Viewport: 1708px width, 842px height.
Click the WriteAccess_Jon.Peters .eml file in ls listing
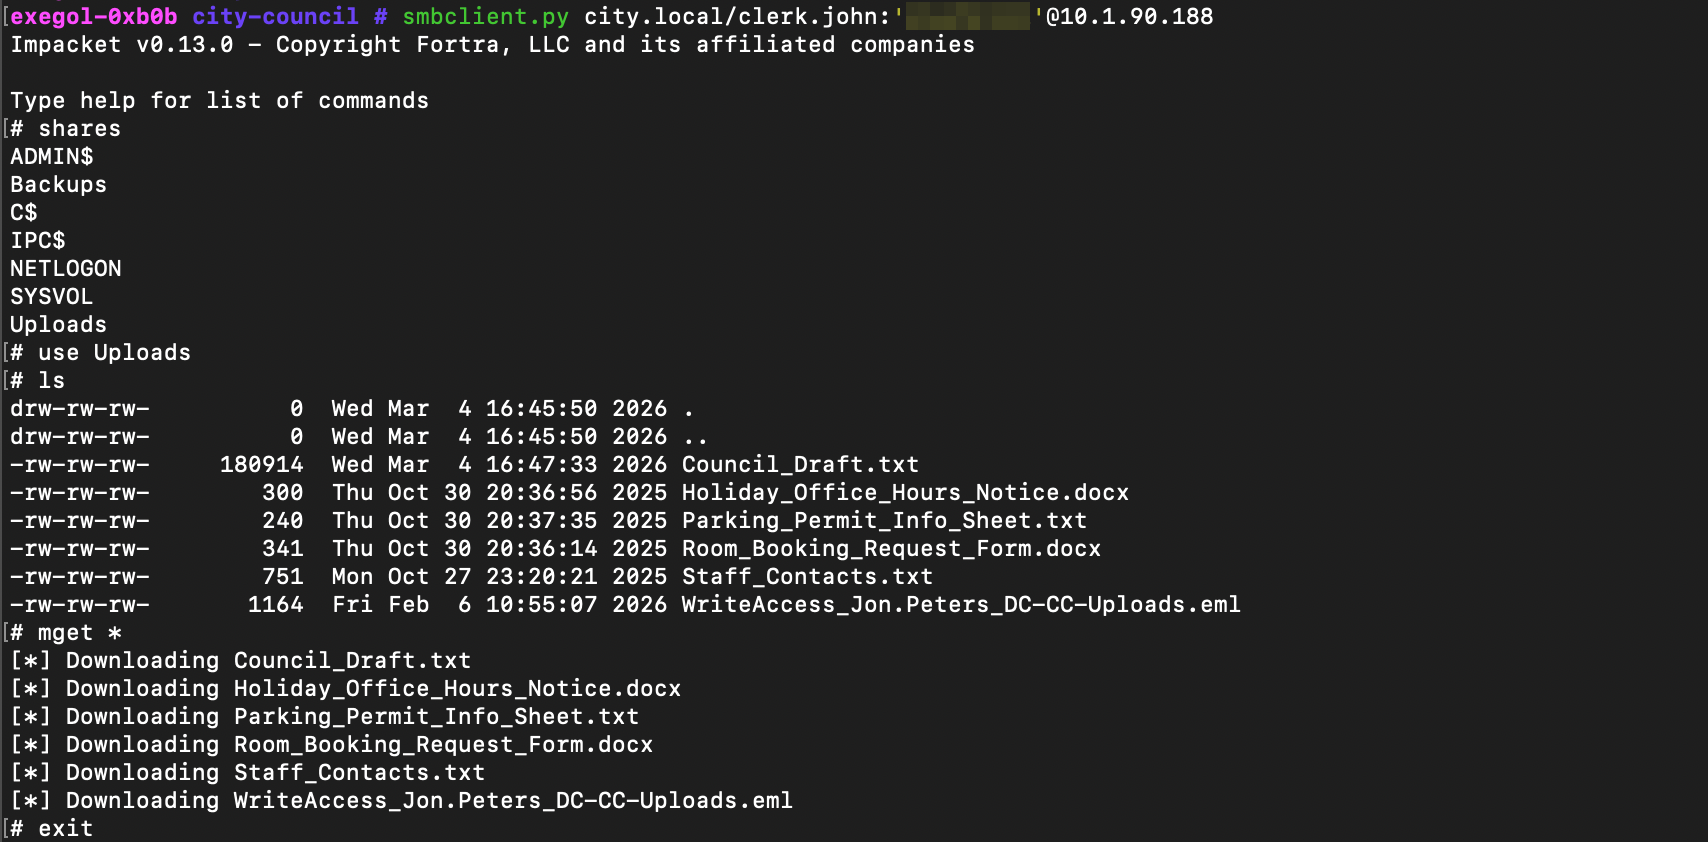point(961,605)
